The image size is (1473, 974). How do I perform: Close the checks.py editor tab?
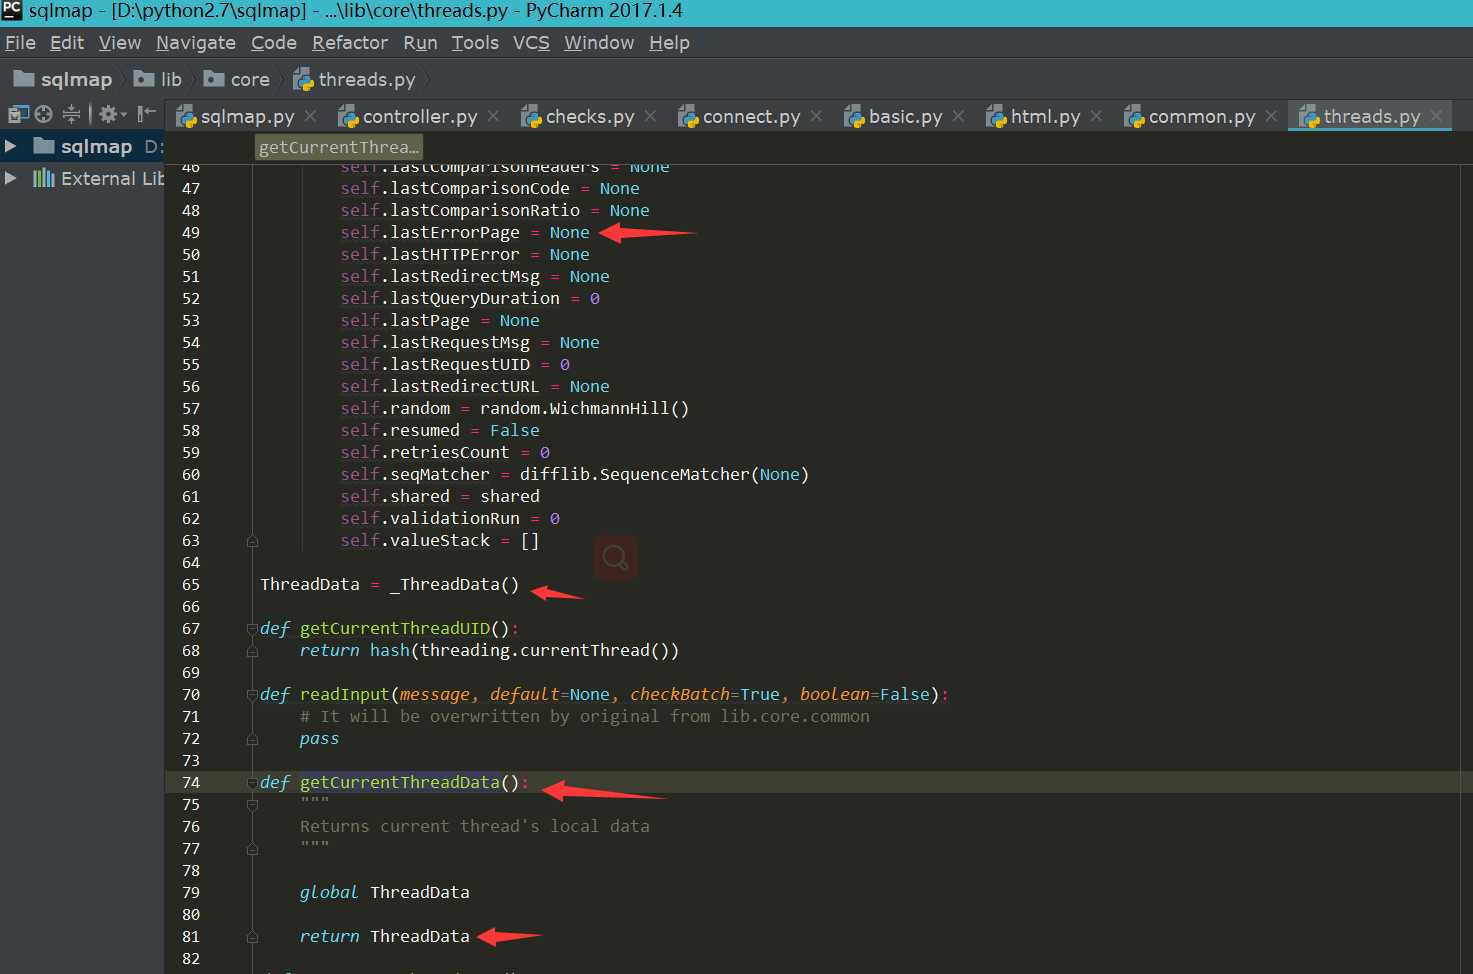[651, 116]
